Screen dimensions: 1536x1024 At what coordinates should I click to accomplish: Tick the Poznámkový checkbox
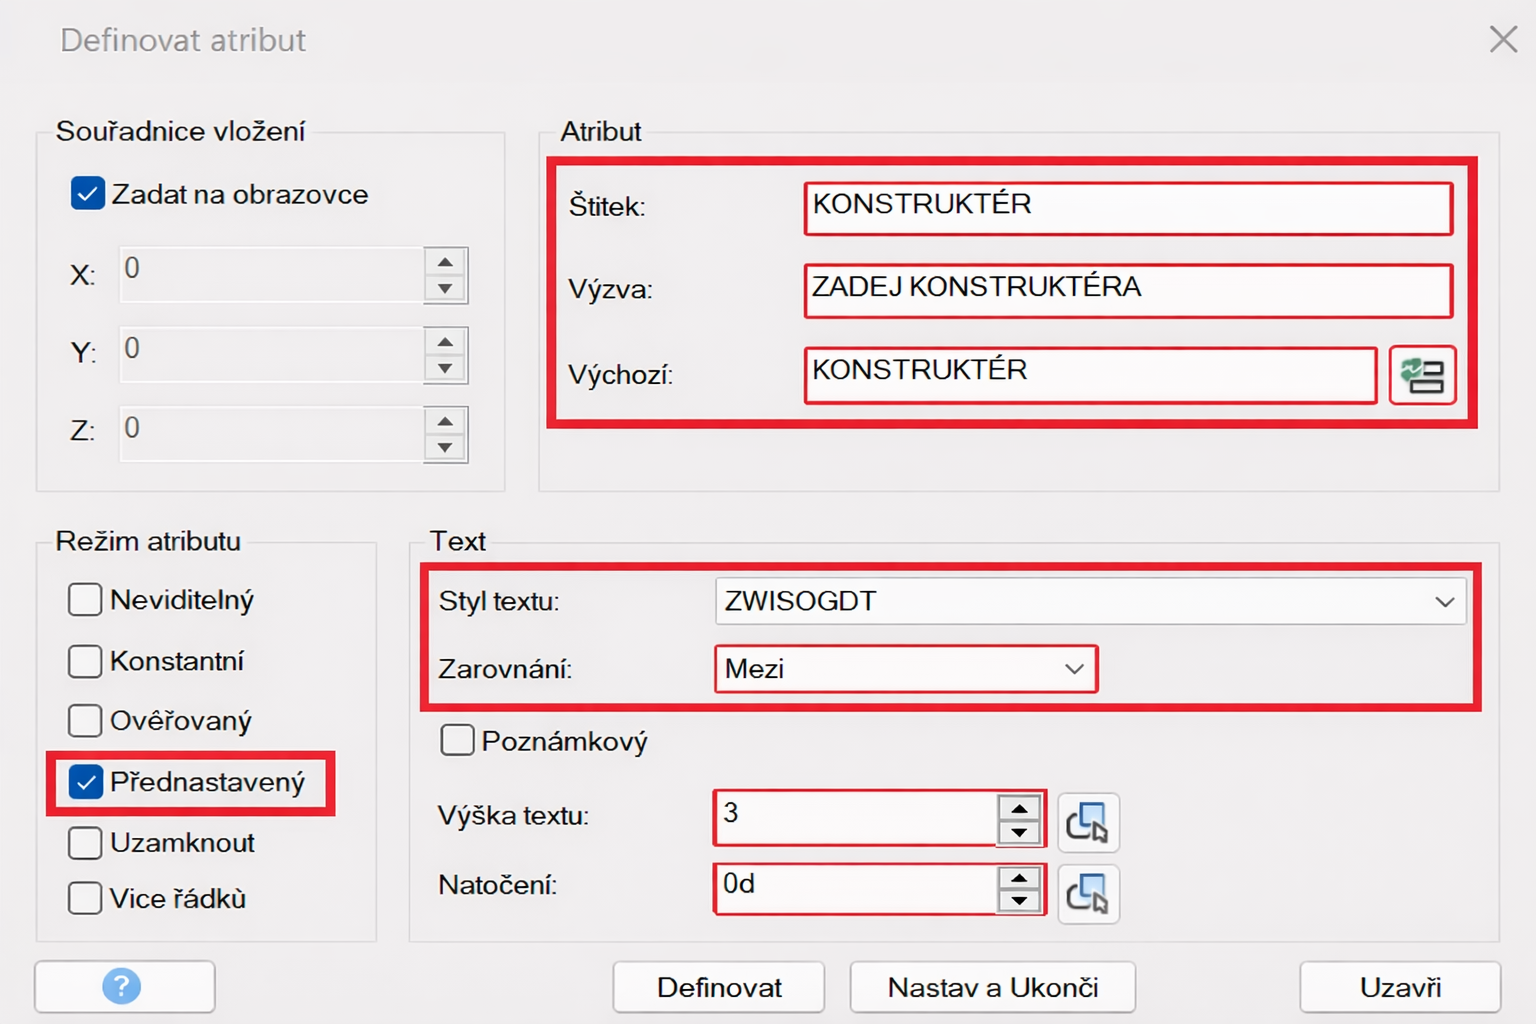(457, 741)
